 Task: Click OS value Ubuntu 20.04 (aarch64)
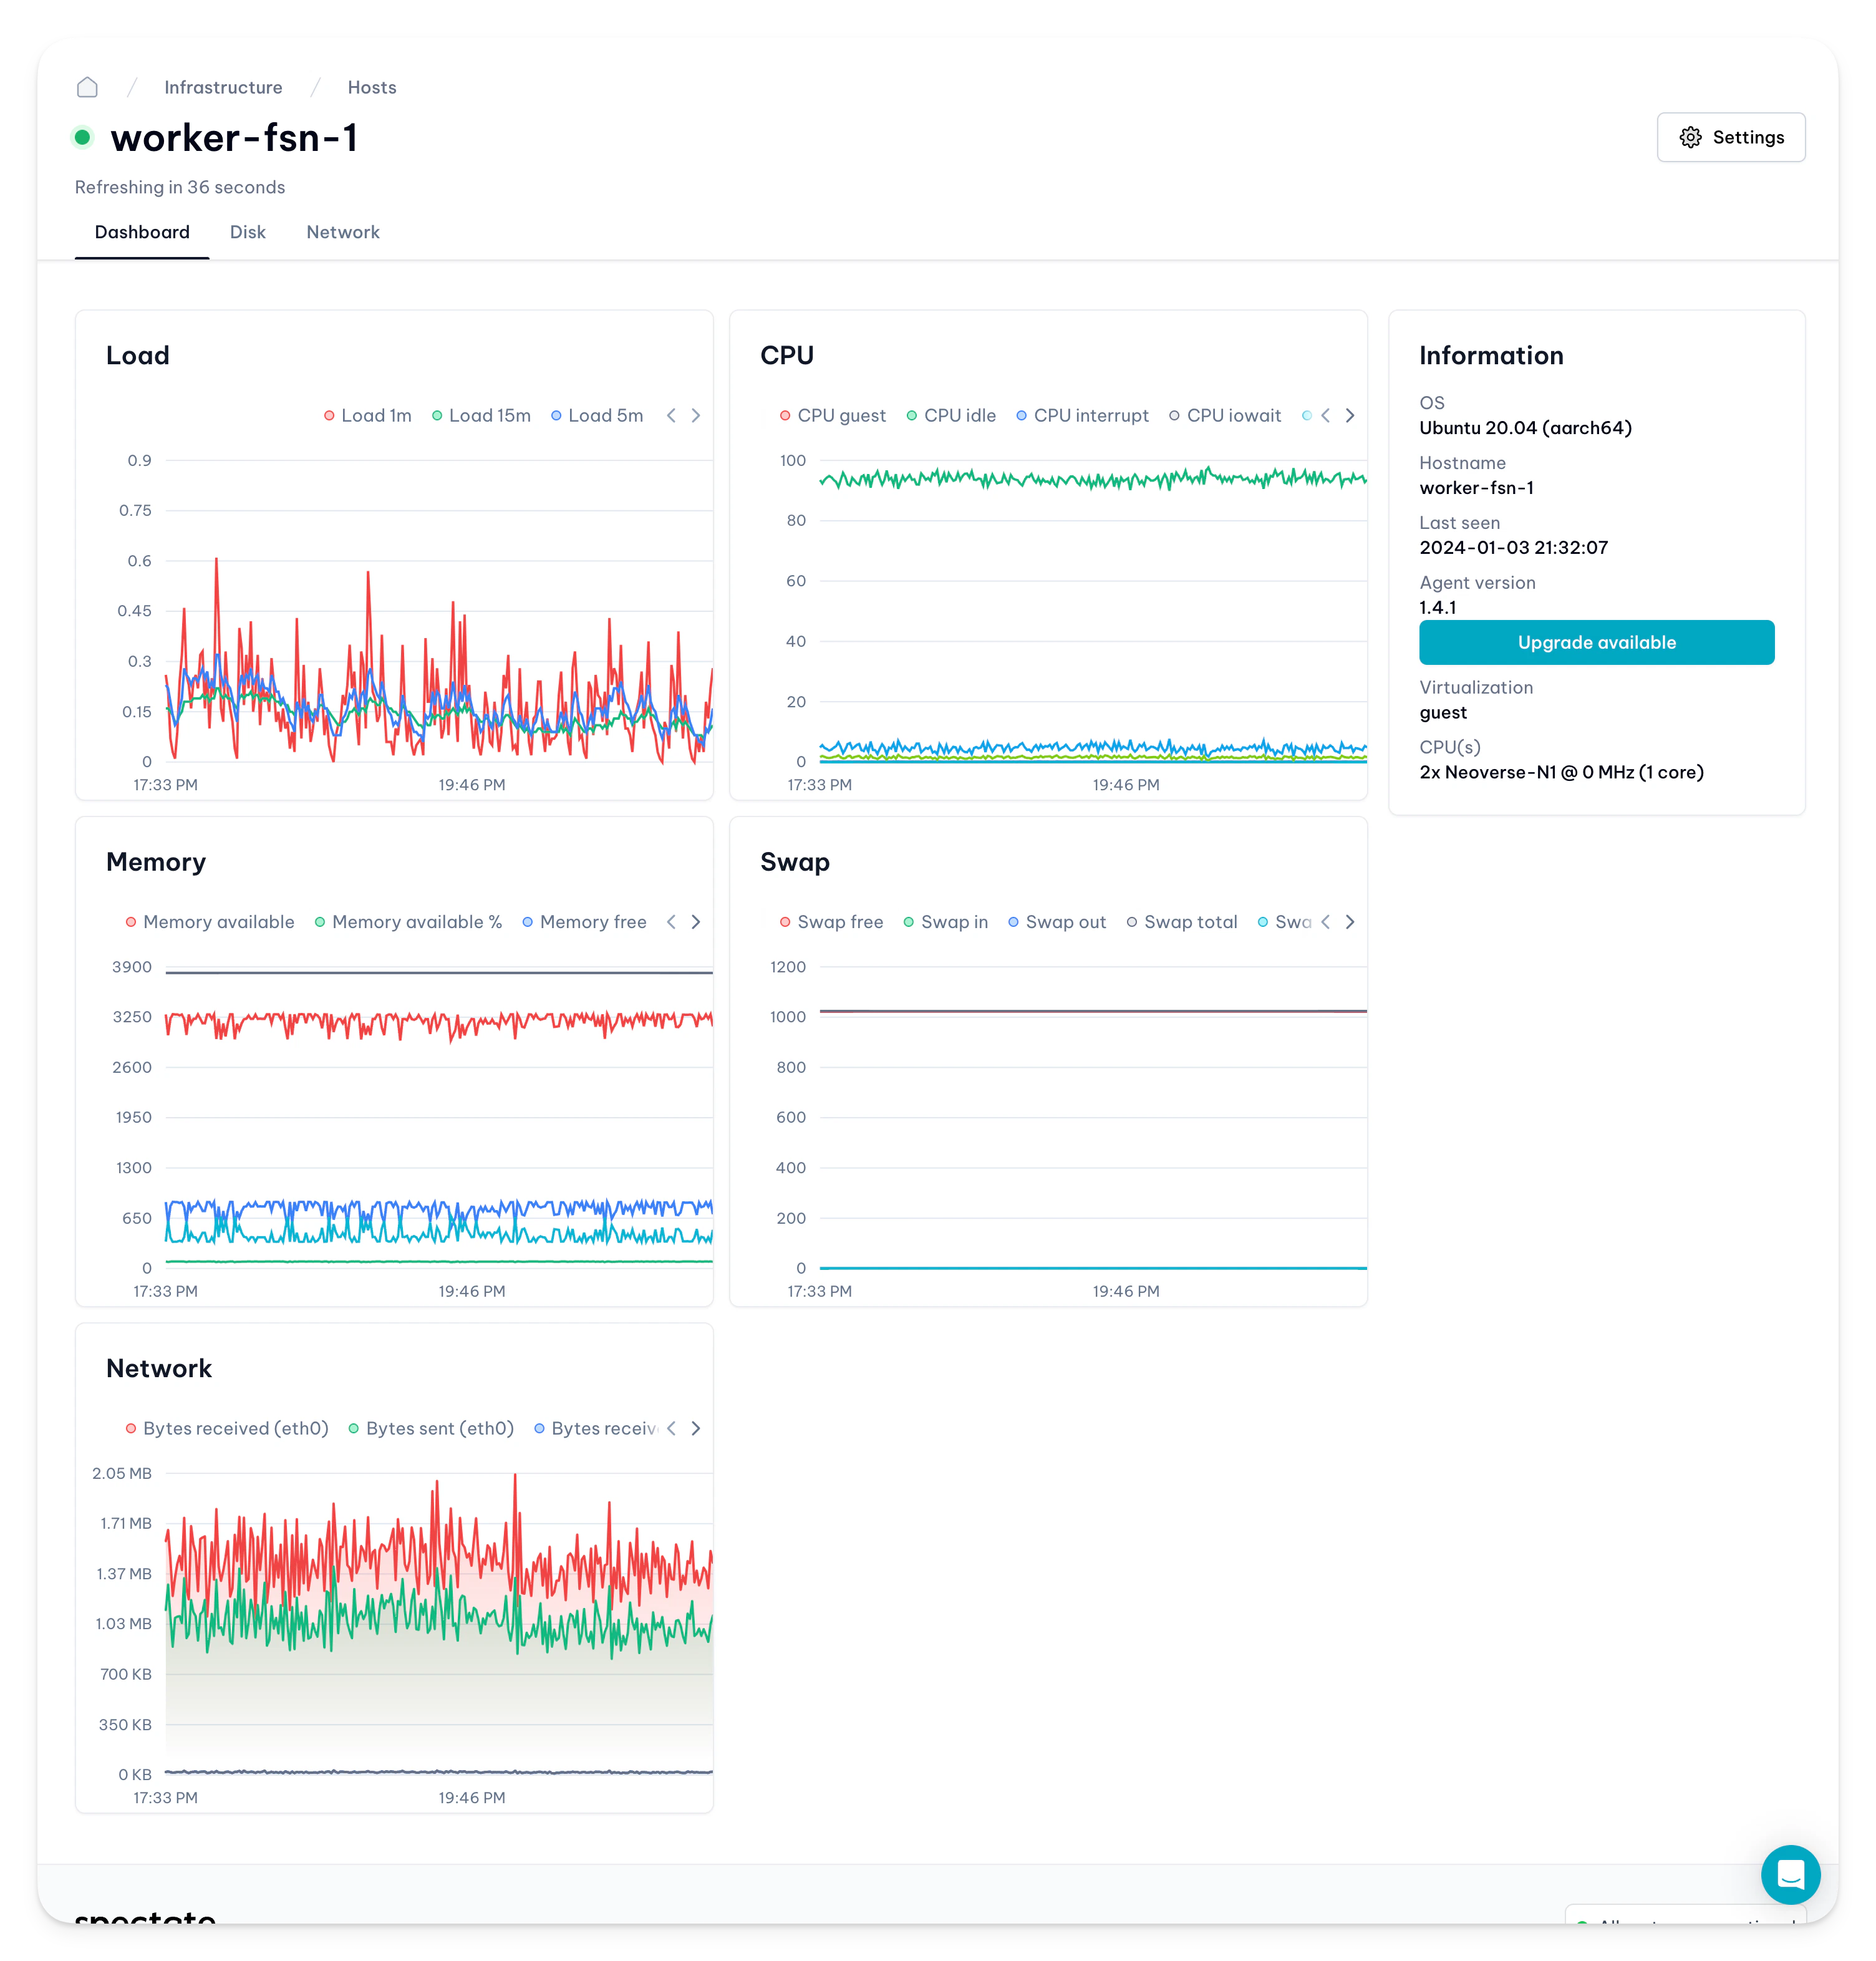click(x=1525, y=428)
